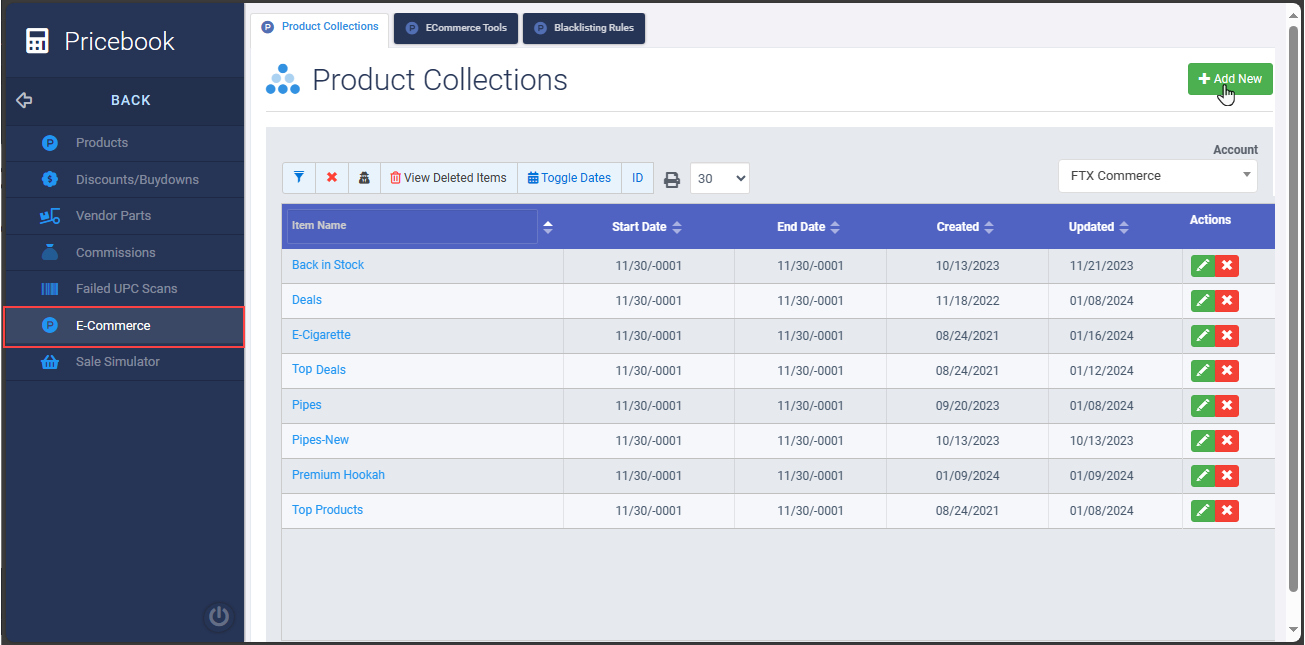Go to Vendor Parts in the sidebar
This screenshot has width=1305, height=645.
123,216
